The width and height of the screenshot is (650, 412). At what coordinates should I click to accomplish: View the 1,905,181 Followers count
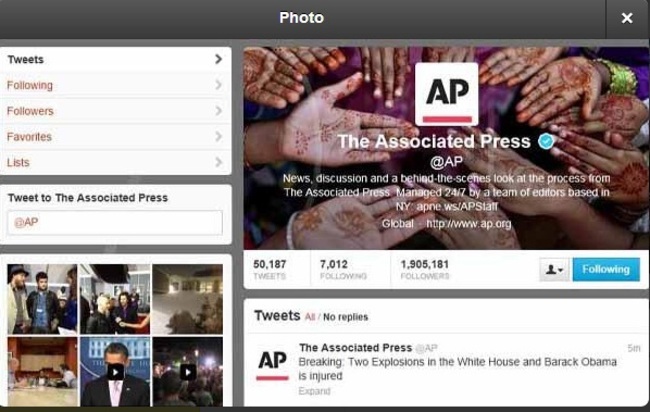(425, 269)
